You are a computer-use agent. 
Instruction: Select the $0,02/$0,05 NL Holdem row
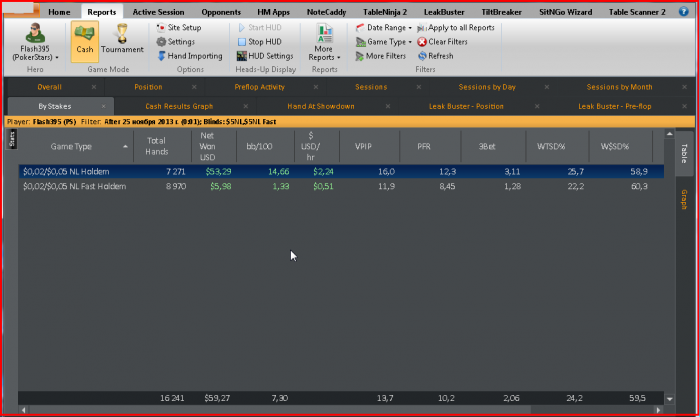pyautogui.click(x=341, y=171)
